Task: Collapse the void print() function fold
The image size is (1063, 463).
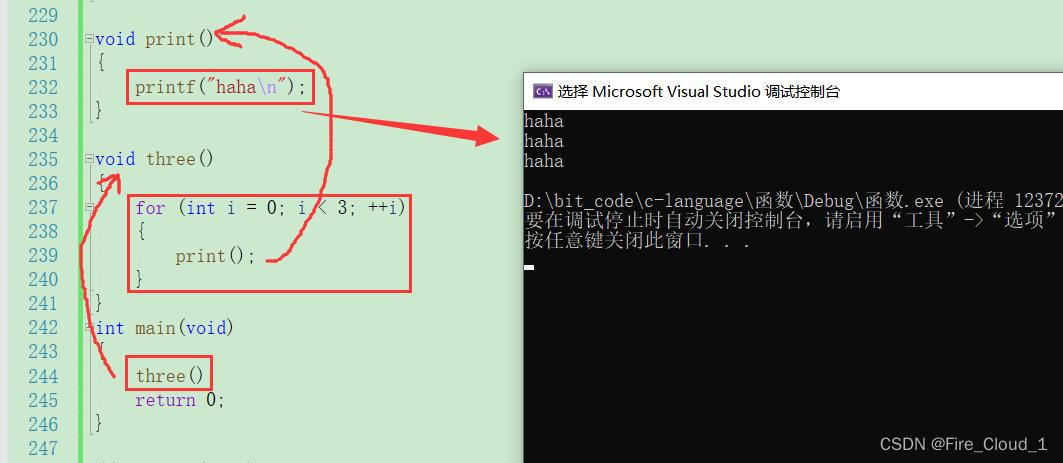Action: pyautogui.click(x=89, y=39)
